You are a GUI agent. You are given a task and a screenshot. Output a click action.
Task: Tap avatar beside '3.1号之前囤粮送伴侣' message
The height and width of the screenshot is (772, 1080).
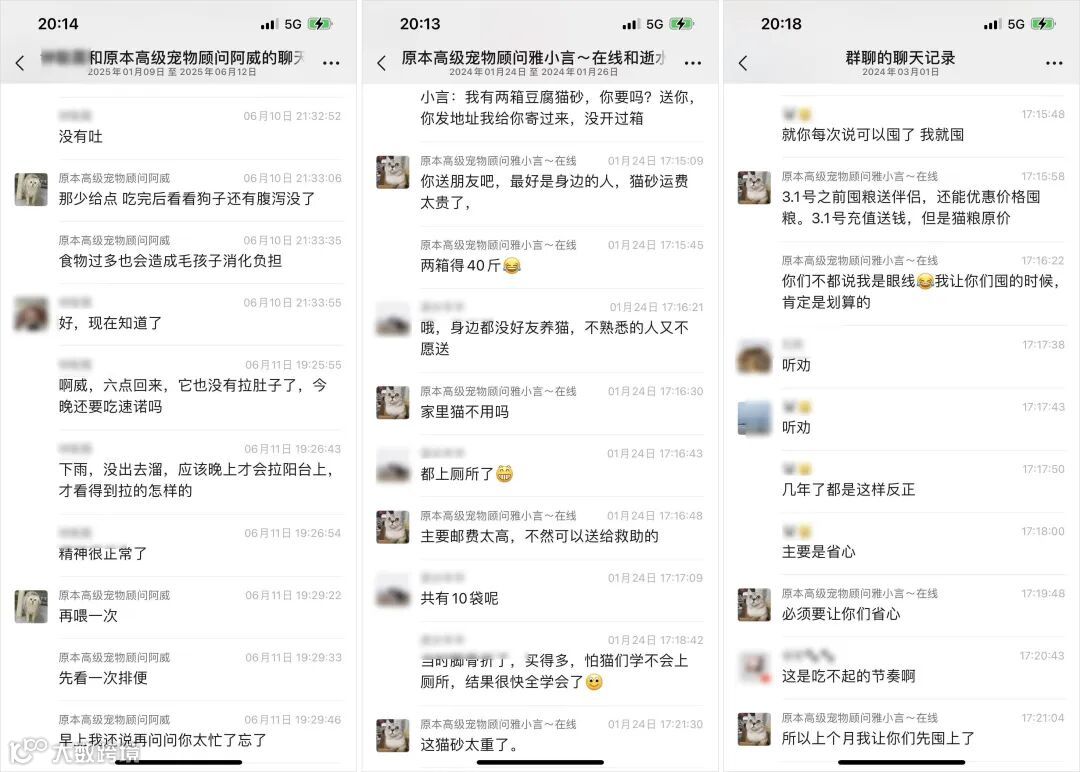click(754, 187)
